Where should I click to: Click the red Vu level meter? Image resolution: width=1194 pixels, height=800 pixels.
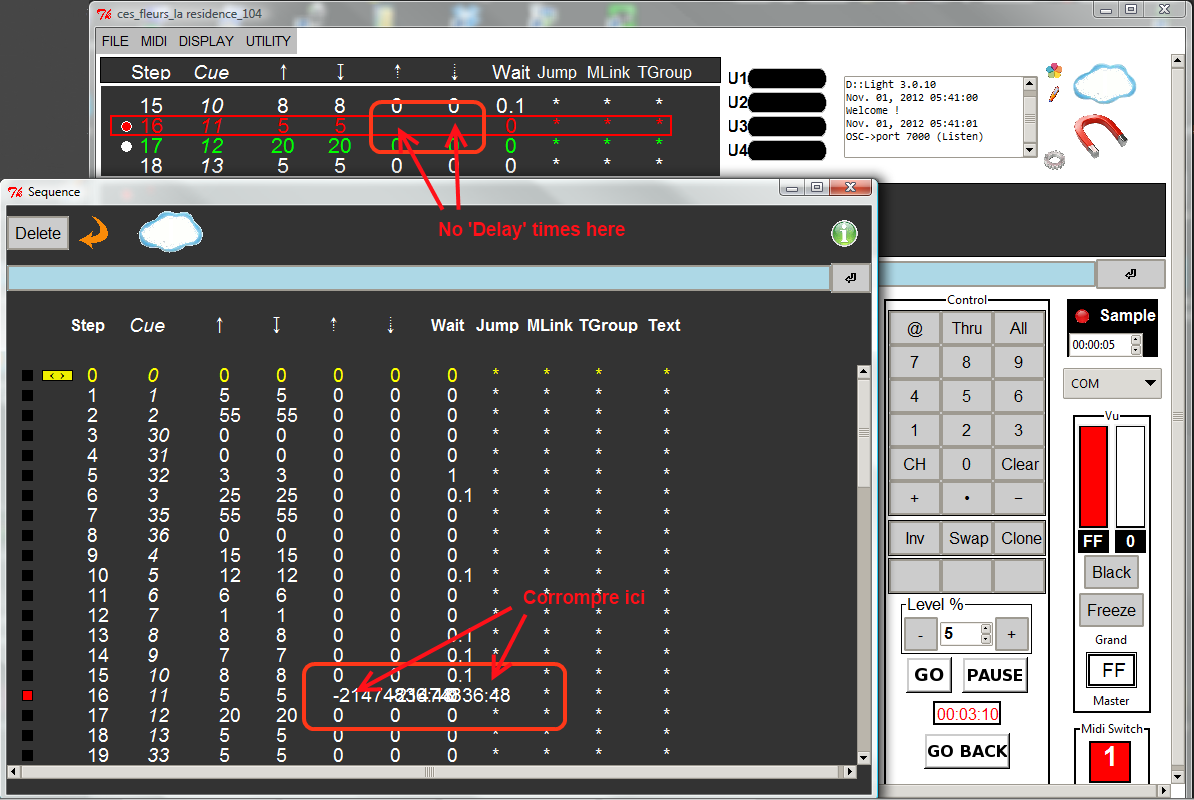[x=1093, y=477]
